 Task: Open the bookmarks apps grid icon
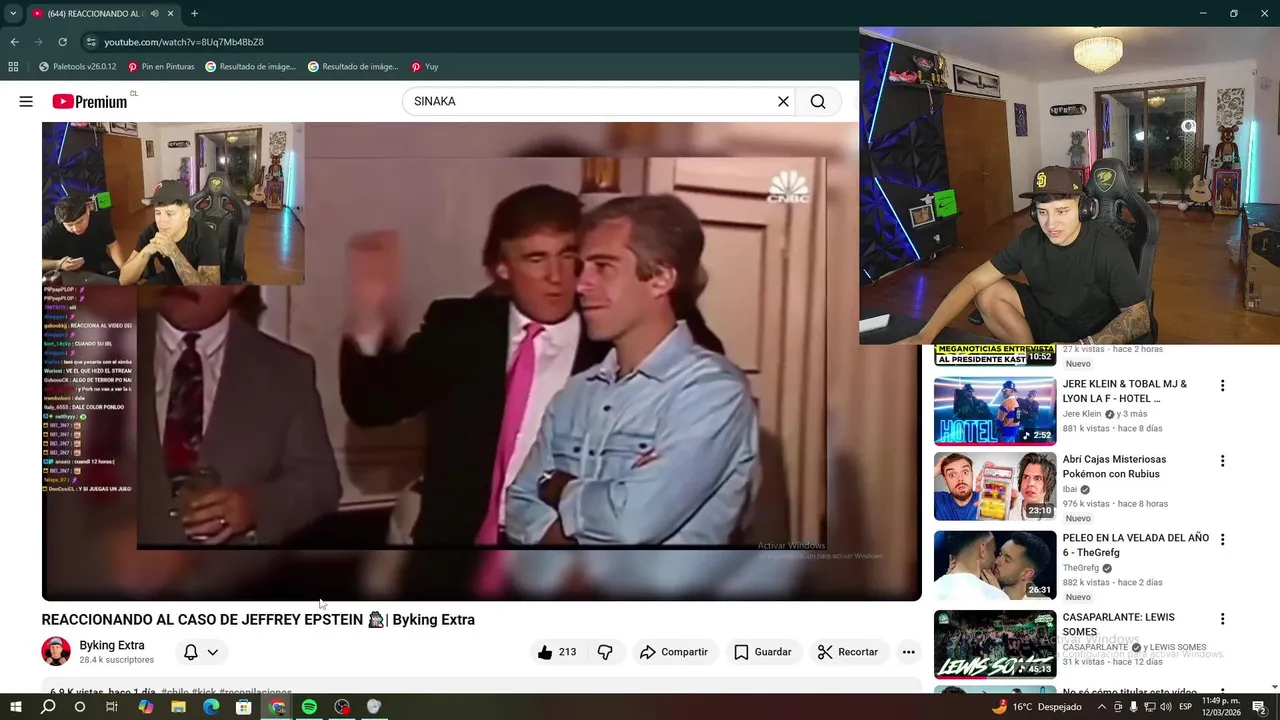click(x=13, y=67)
